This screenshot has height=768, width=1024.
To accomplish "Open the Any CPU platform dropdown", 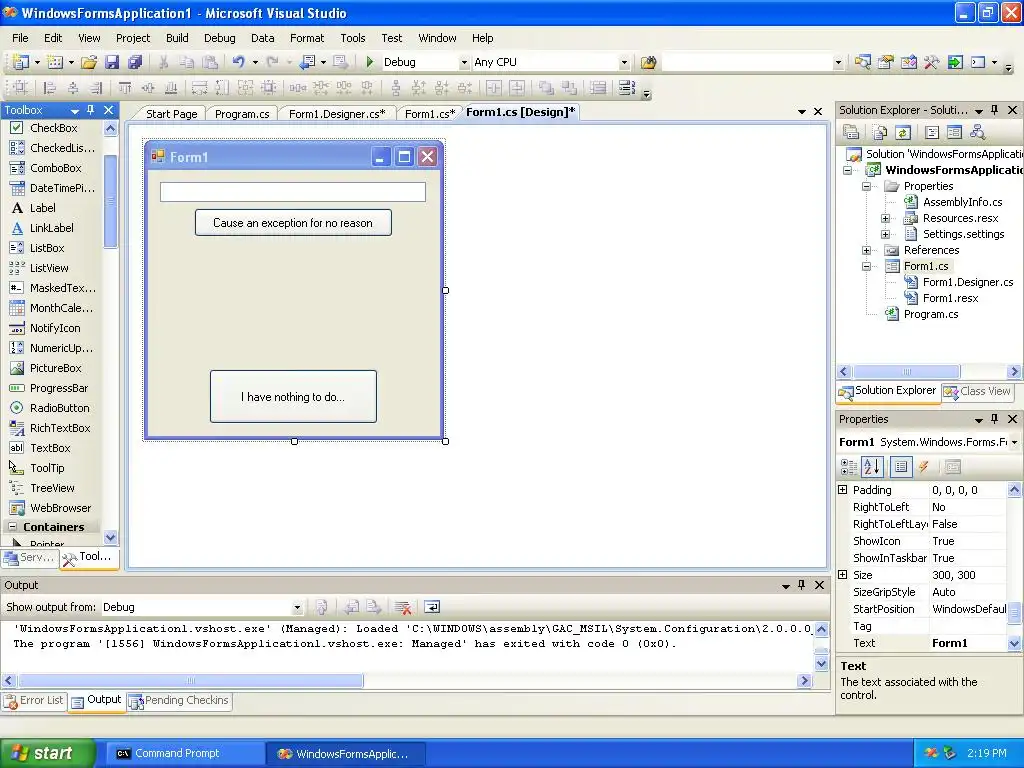I will click(x=624, y=62).
